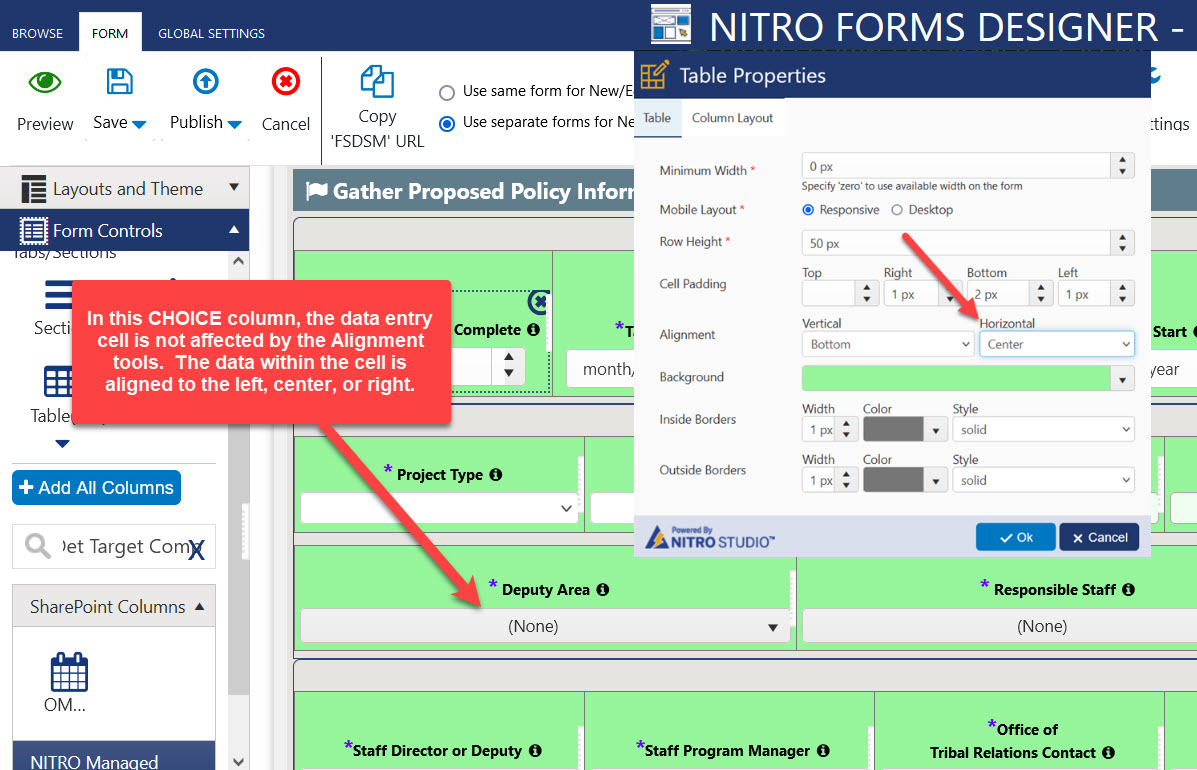Image resolution: width=1197 pixels, height=770 pixels.
Task: Open the GLOBAL SETTINGS tab
Action: pyautogui.click(x=211, y=34)
